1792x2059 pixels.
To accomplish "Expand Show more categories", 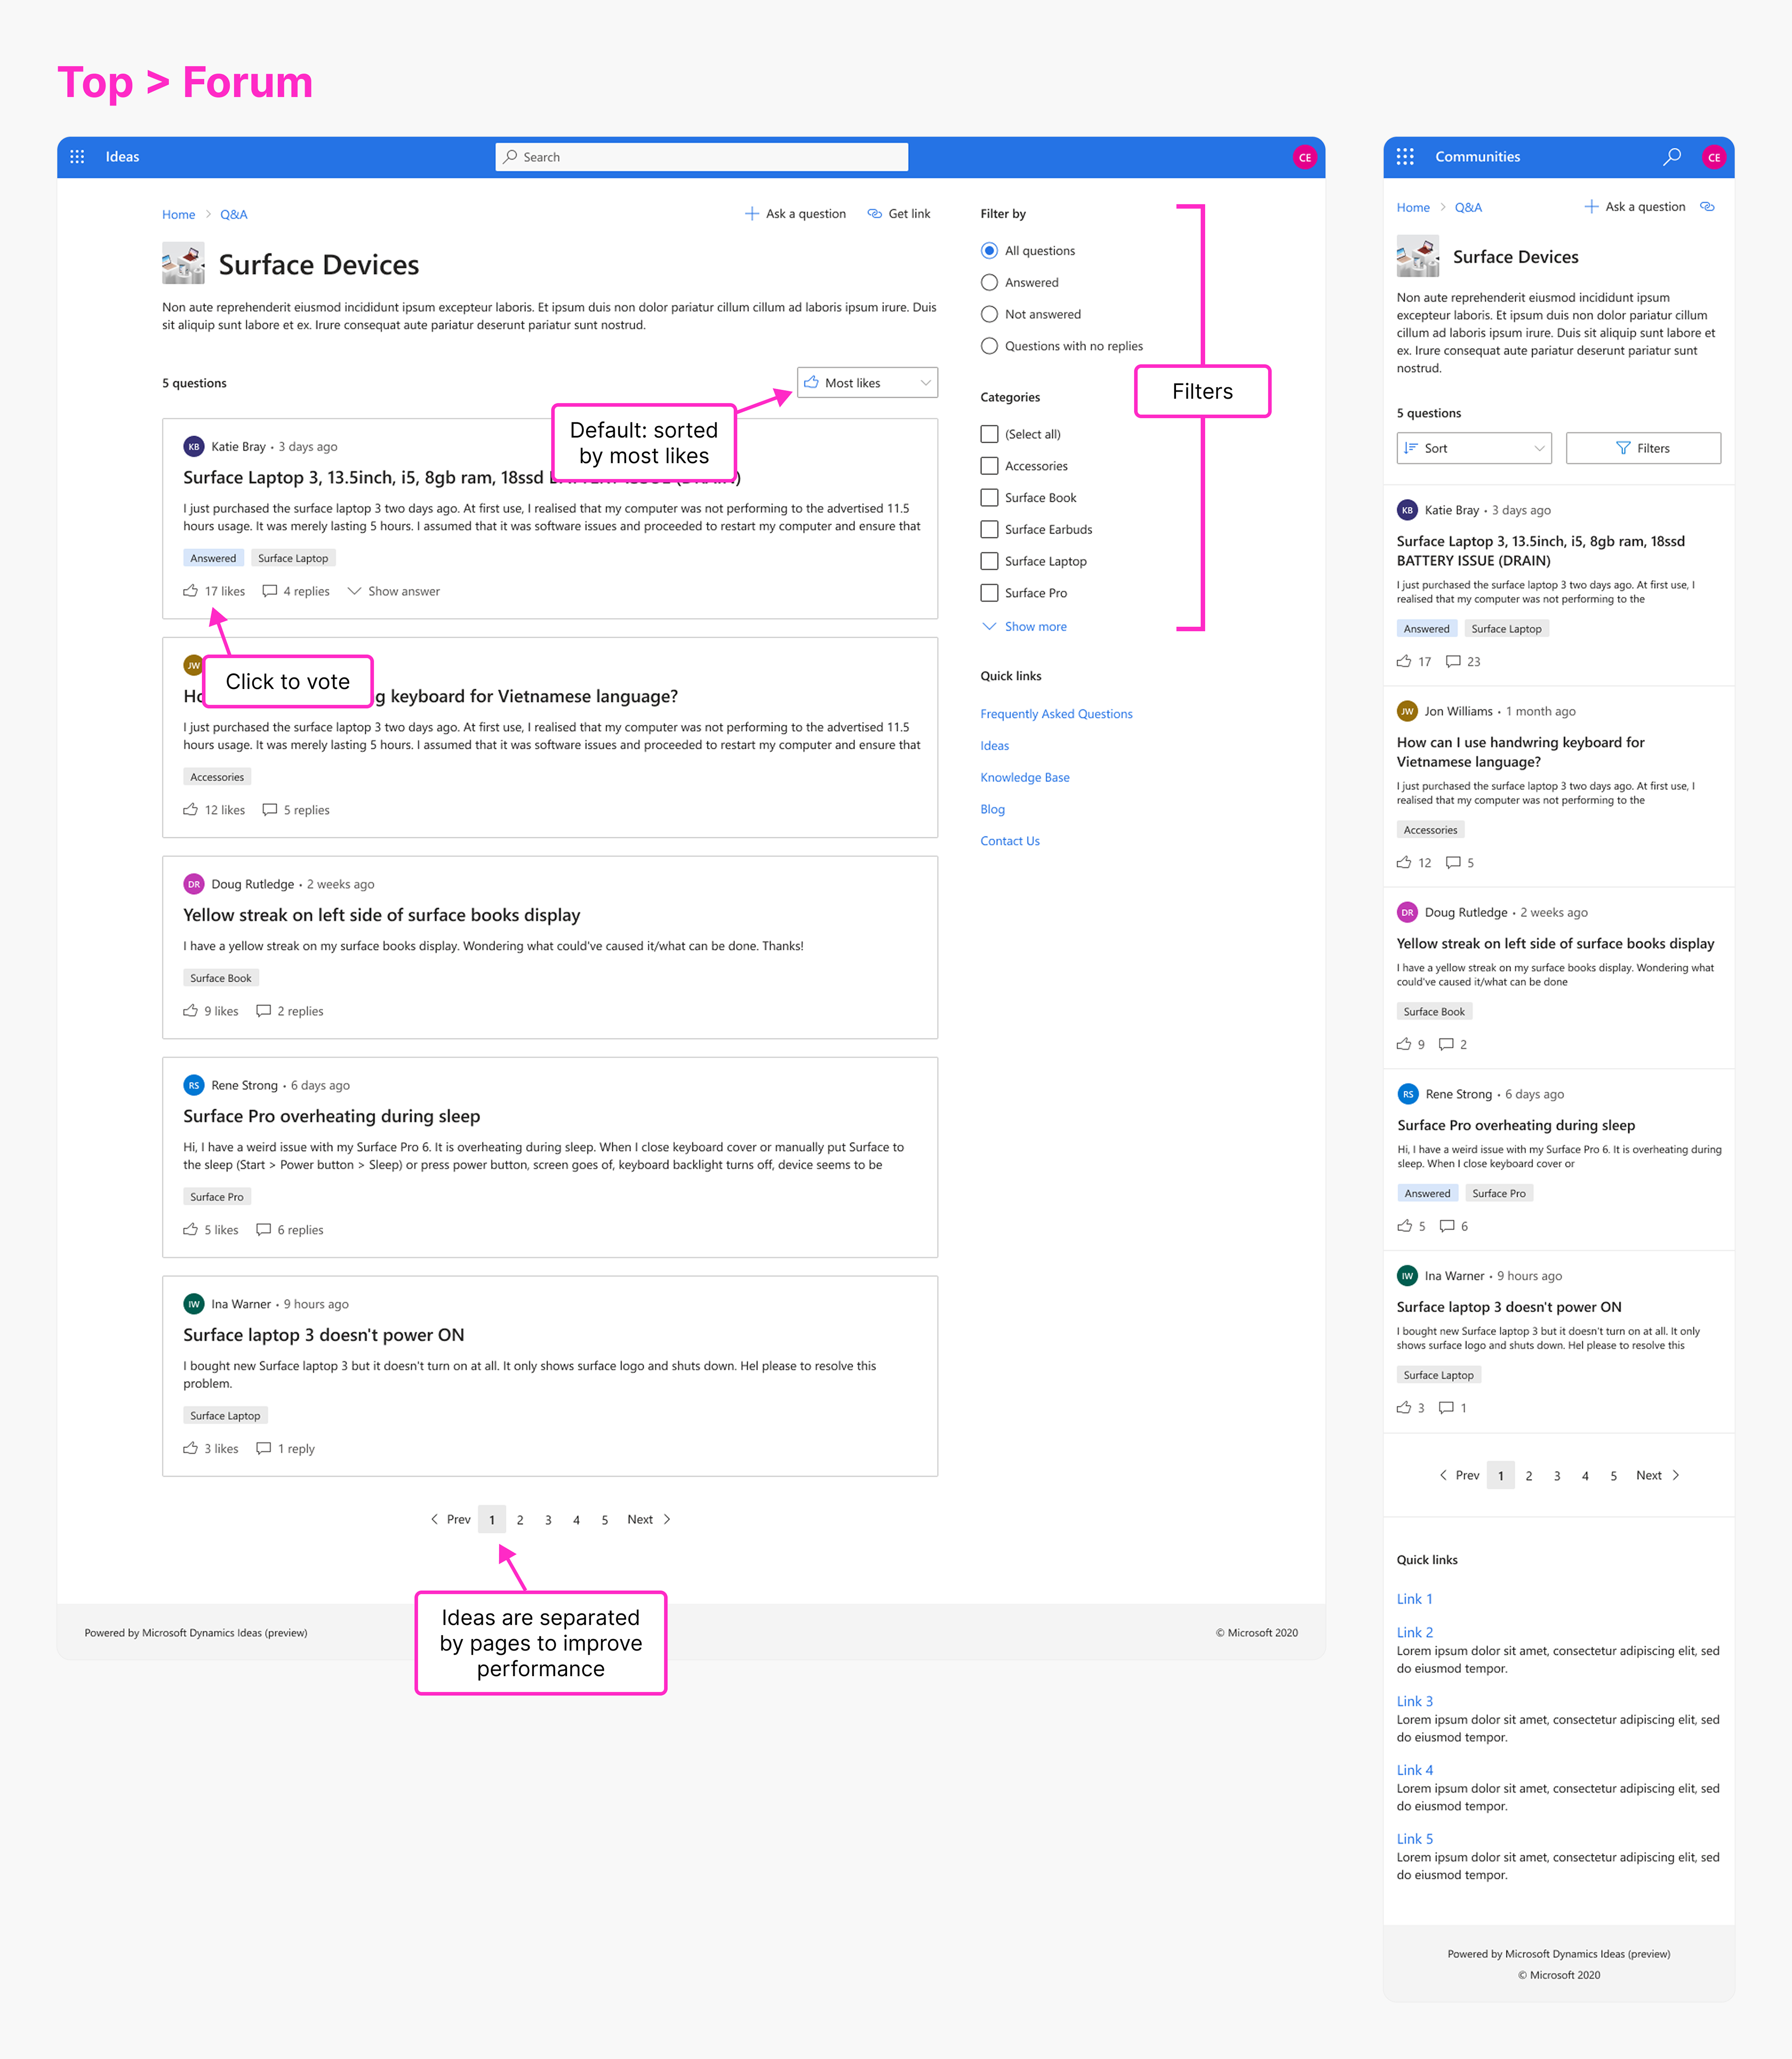I will pyautogui.click(x=1025, y=627).
